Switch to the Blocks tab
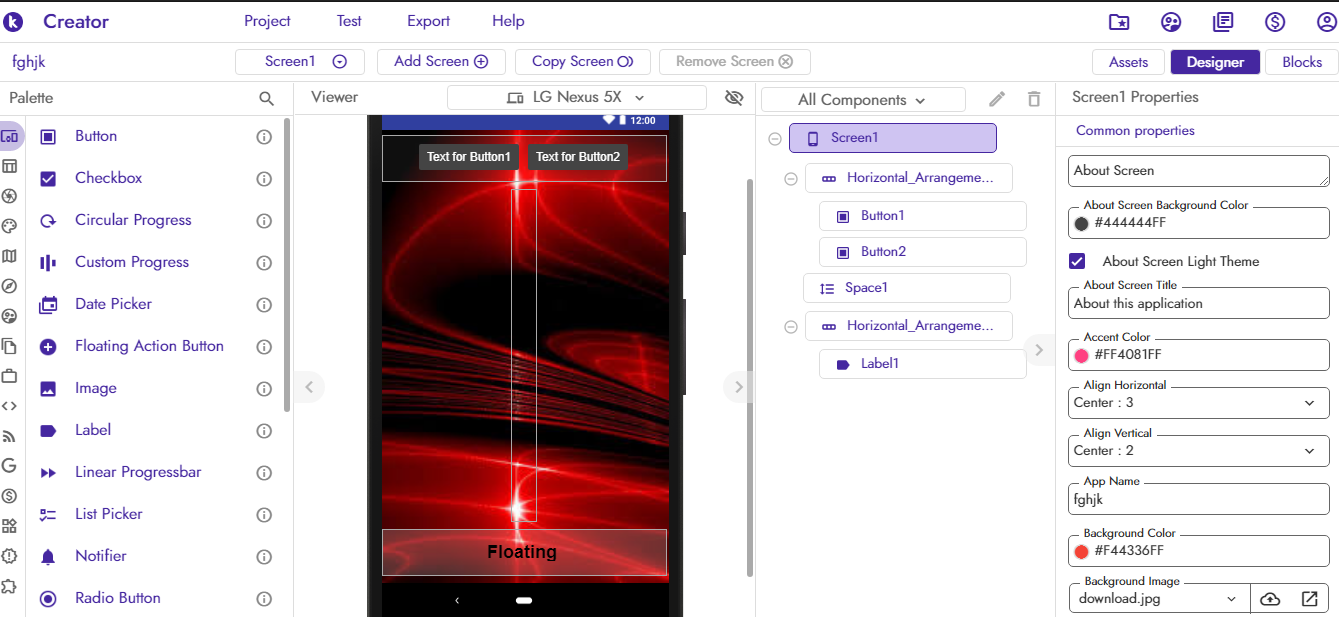The height and width of the screenshot is (617, 1339). 1301,62
